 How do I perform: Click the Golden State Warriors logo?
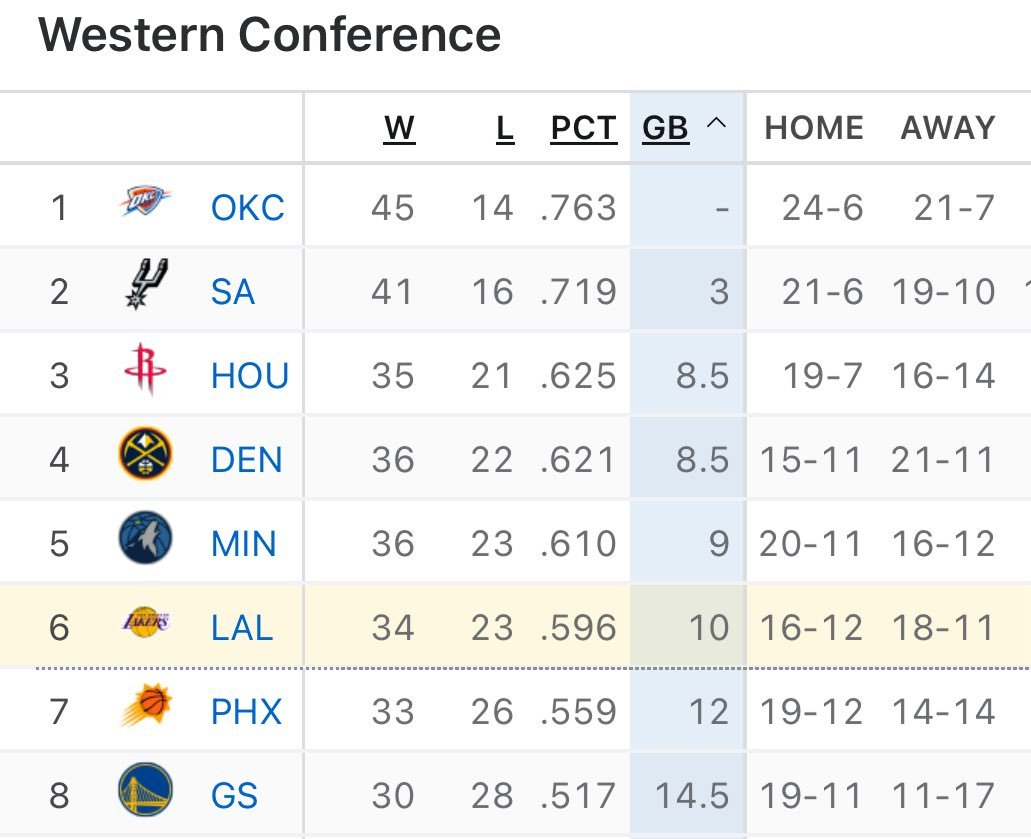[145, 791]
